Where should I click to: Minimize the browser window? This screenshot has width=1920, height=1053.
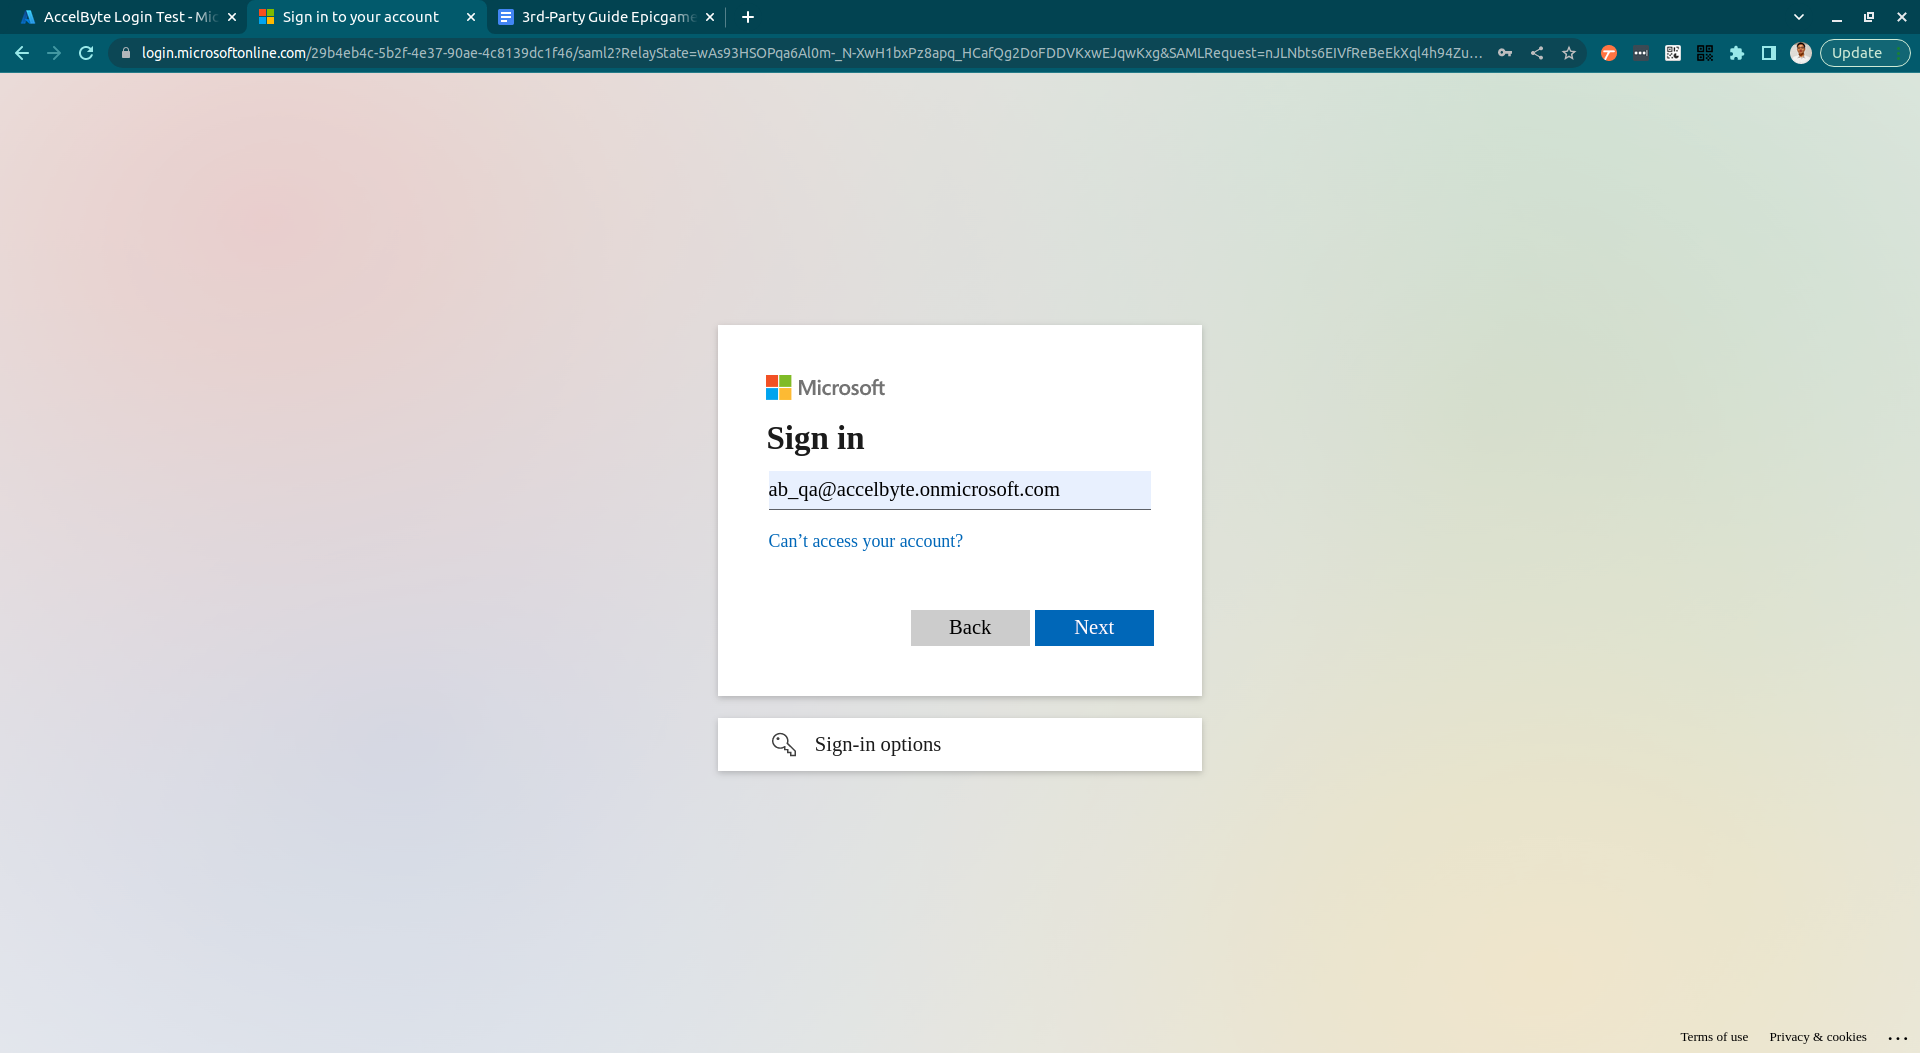[1837, 17]
